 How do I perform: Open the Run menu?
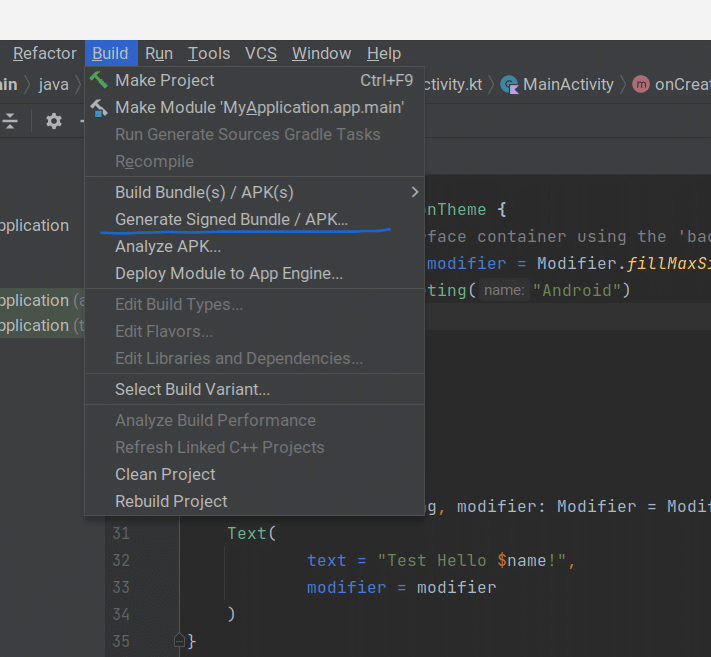159,54
